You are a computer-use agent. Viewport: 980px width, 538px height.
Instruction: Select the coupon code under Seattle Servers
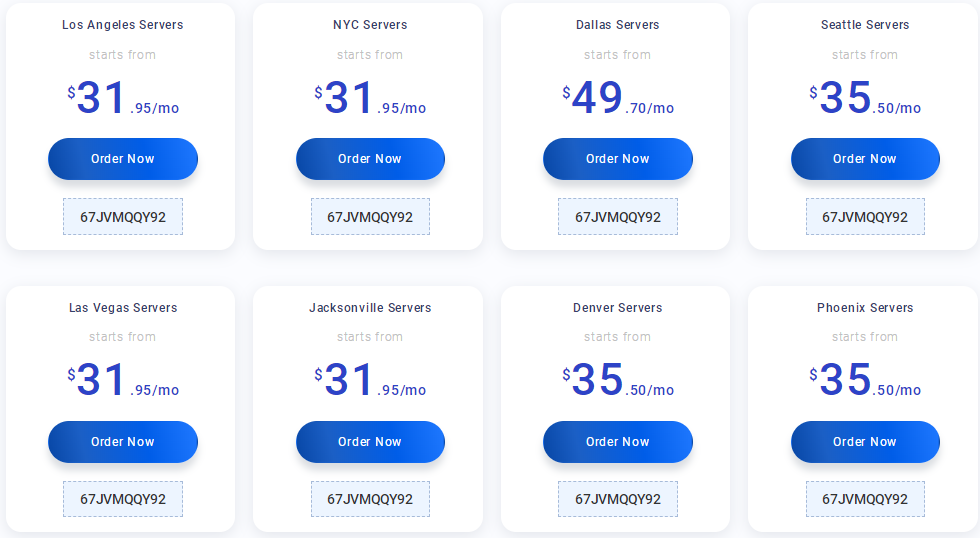click(x=865, y=217)
